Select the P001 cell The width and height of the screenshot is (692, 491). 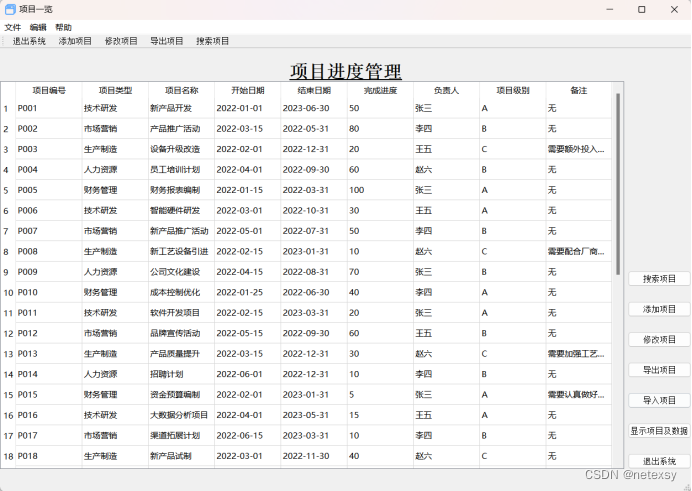[49, 108]
